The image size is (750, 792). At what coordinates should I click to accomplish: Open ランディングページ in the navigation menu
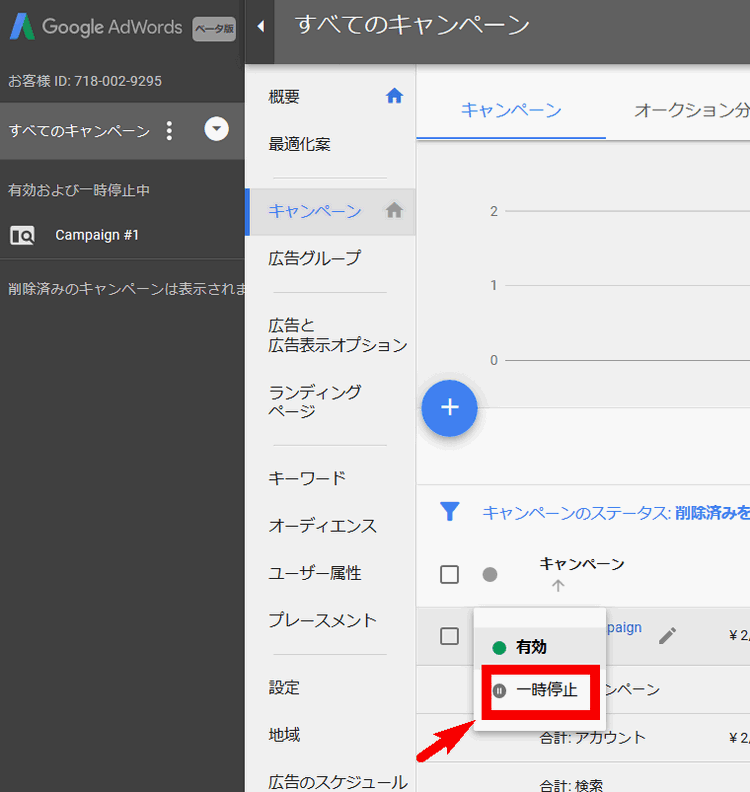click(x=315, y=402)
